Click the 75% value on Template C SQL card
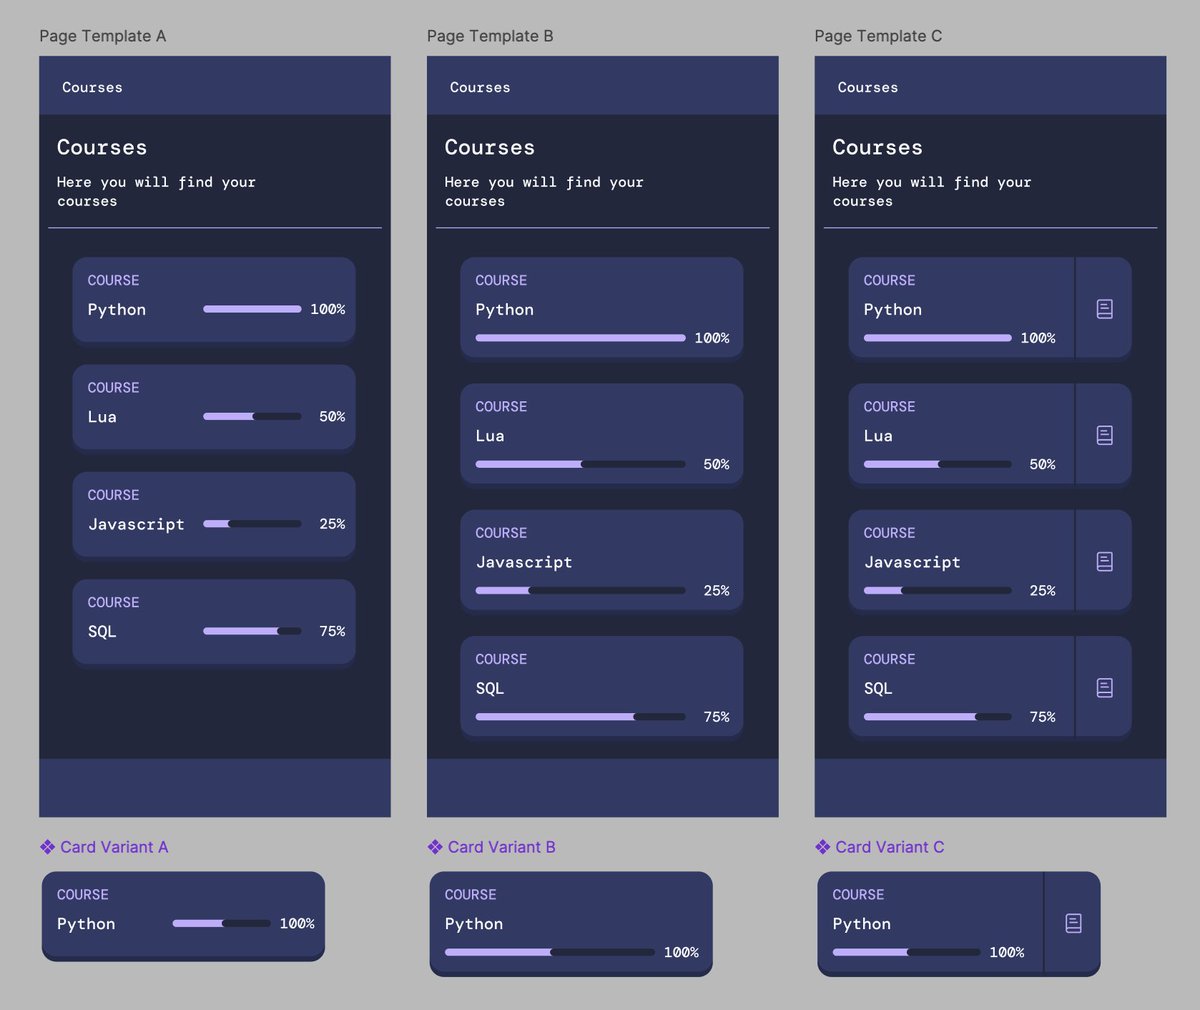The height and width of the screenshot is (1010, 1200). tap(1042, 717)
